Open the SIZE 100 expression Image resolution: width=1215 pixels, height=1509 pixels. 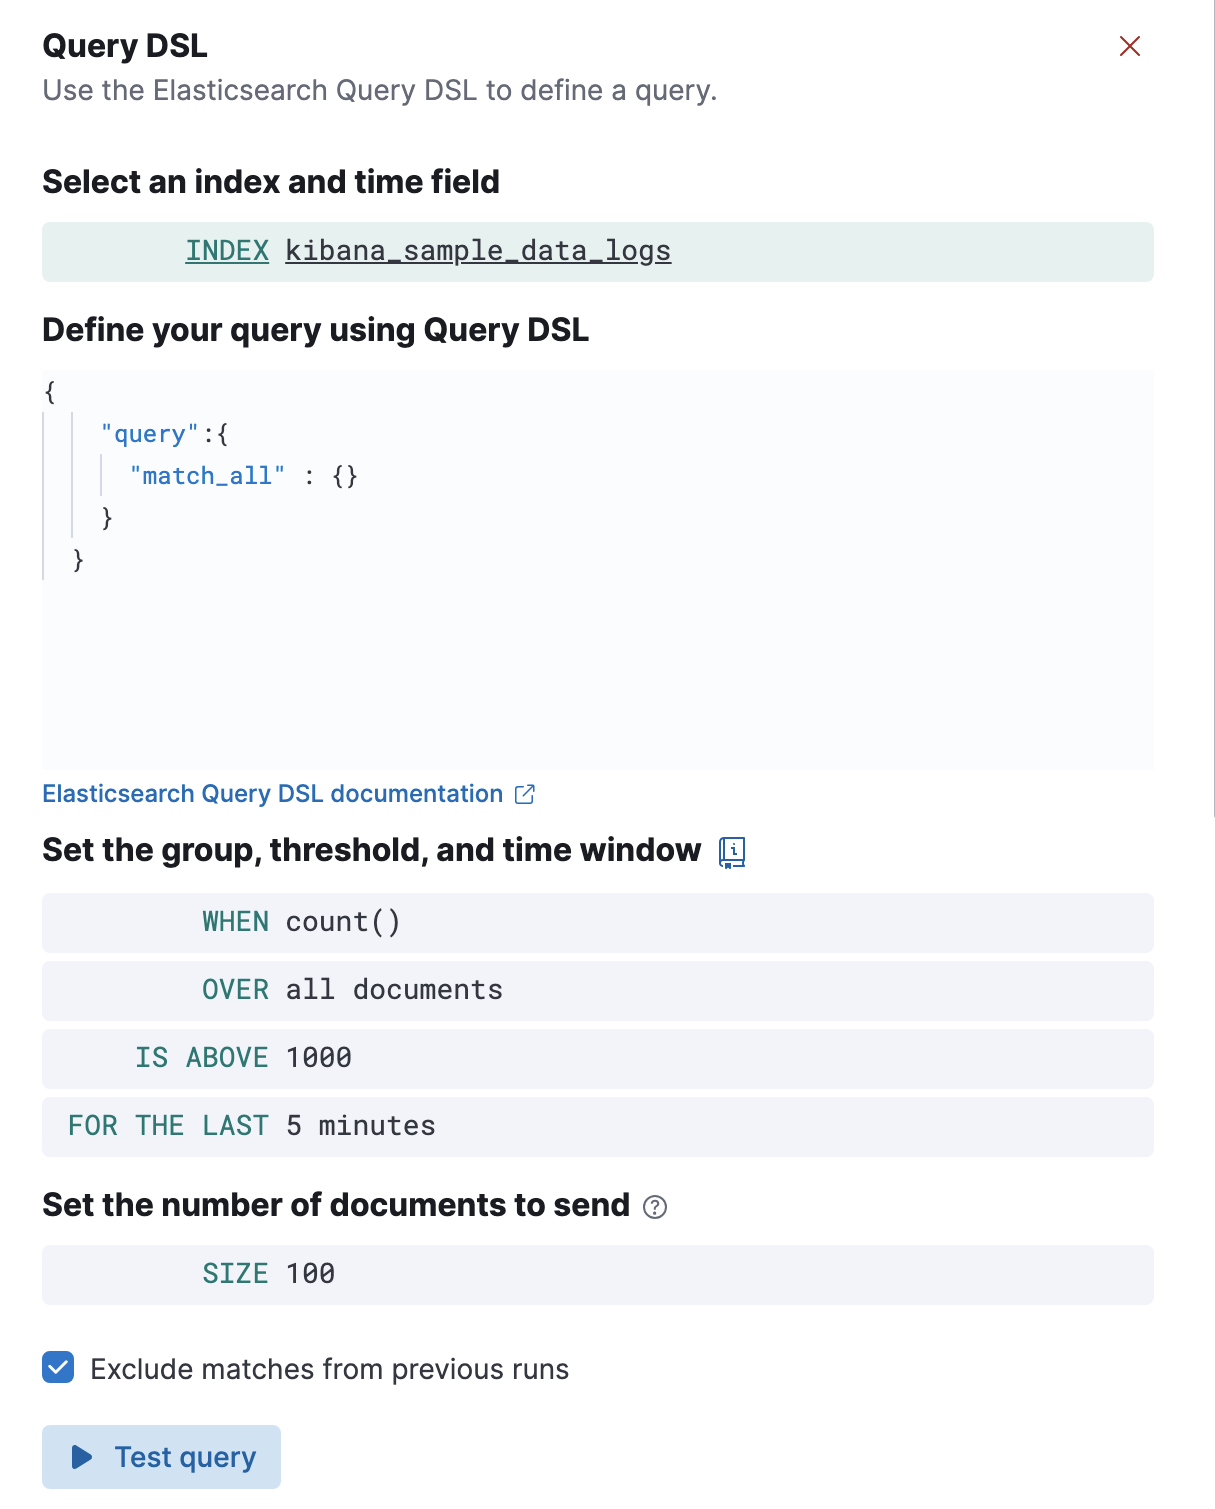click(268, 1274)
